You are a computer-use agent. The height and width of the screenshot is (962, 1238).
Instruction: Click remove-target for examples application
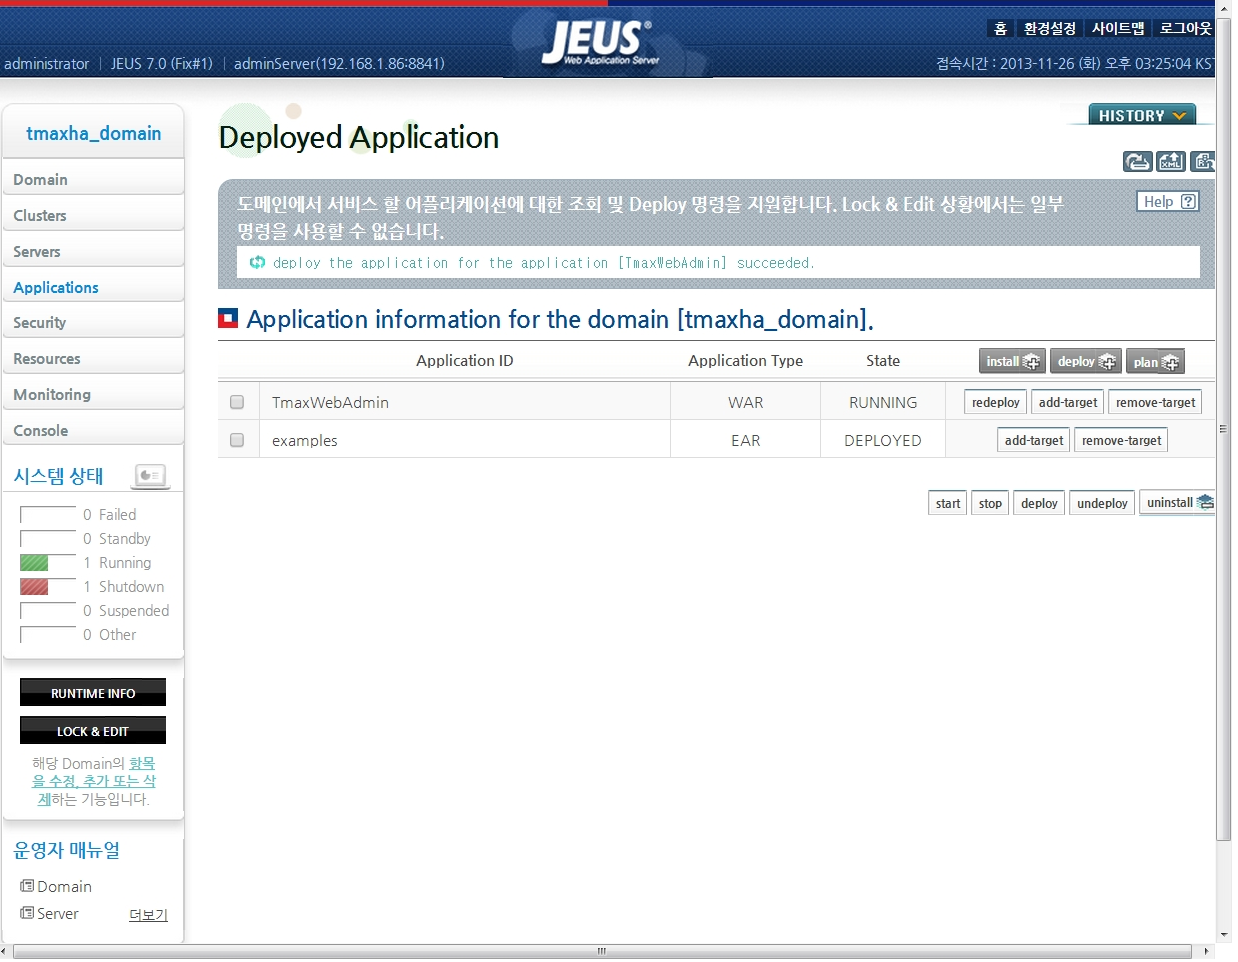[x=1121, y=440]
